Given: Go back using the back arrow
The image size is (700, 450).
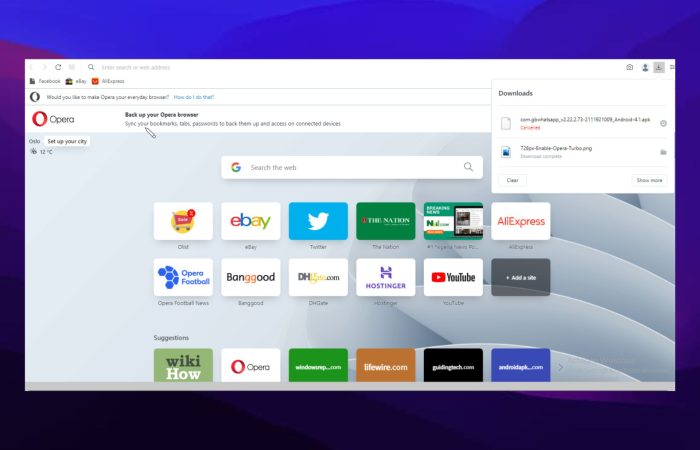Looking at the screenshot, I should tap(31, 67).
